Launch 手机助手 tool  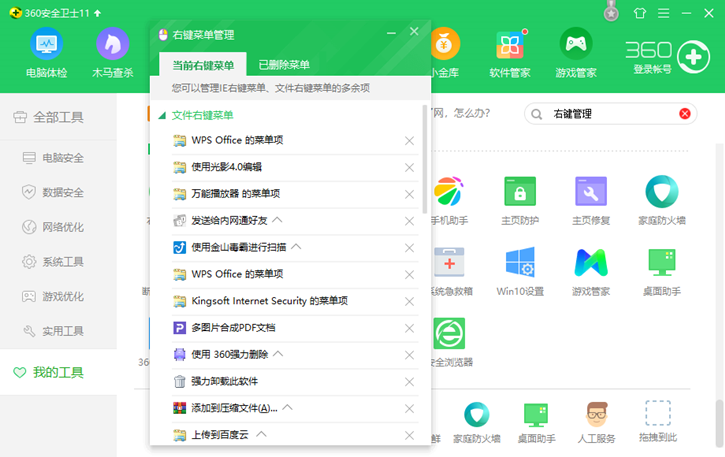tap(449, 191)
